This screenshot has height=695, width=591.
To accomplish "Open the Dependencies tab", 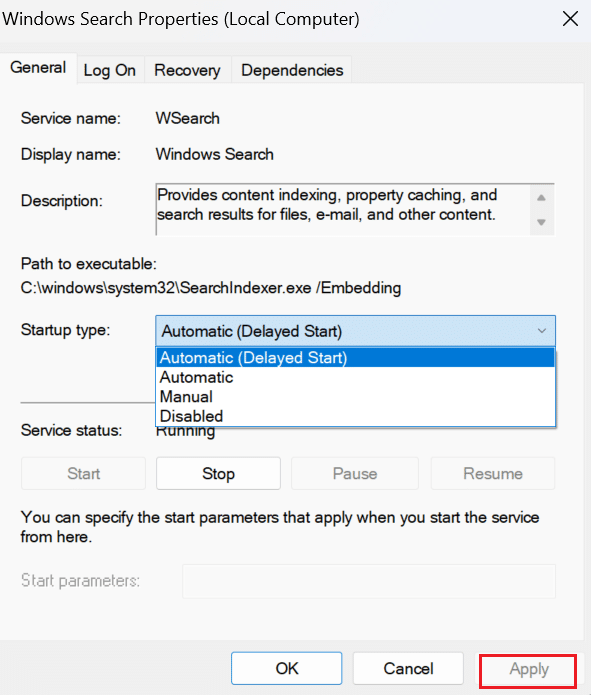I will point(292,70).
